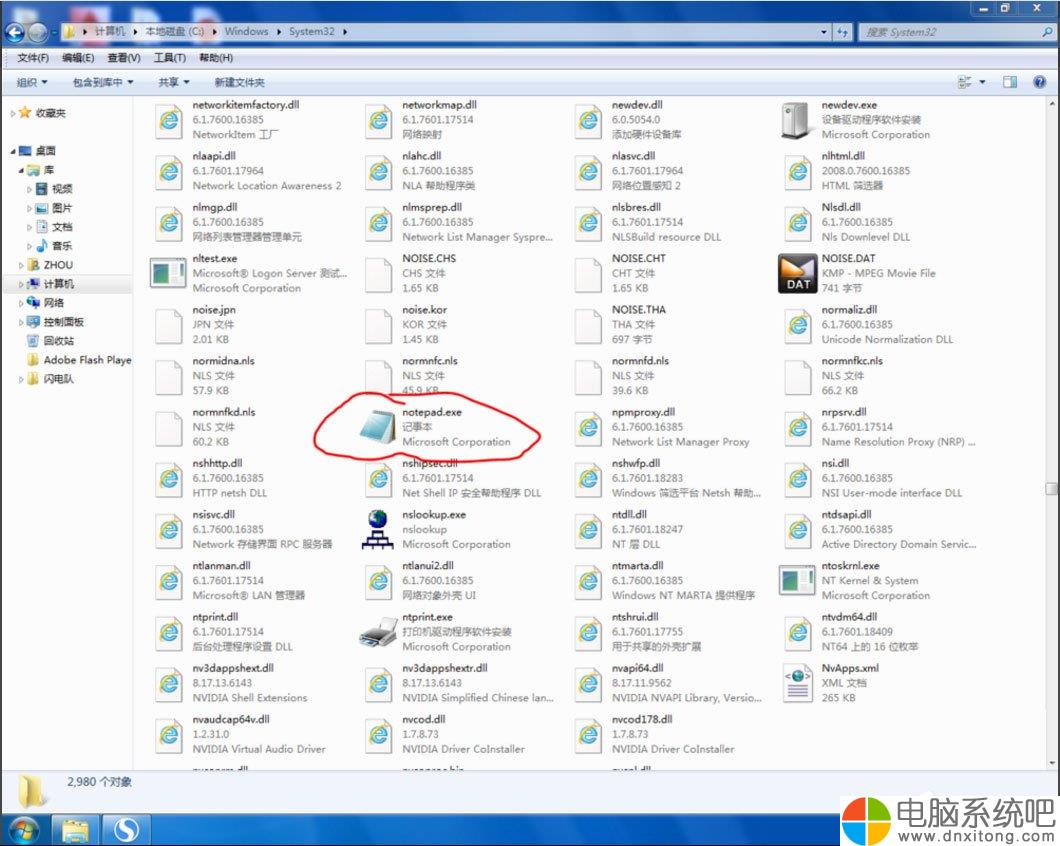Select the ntdll.dll file icon
The image size is (1060, 846).
pos(588,530)
